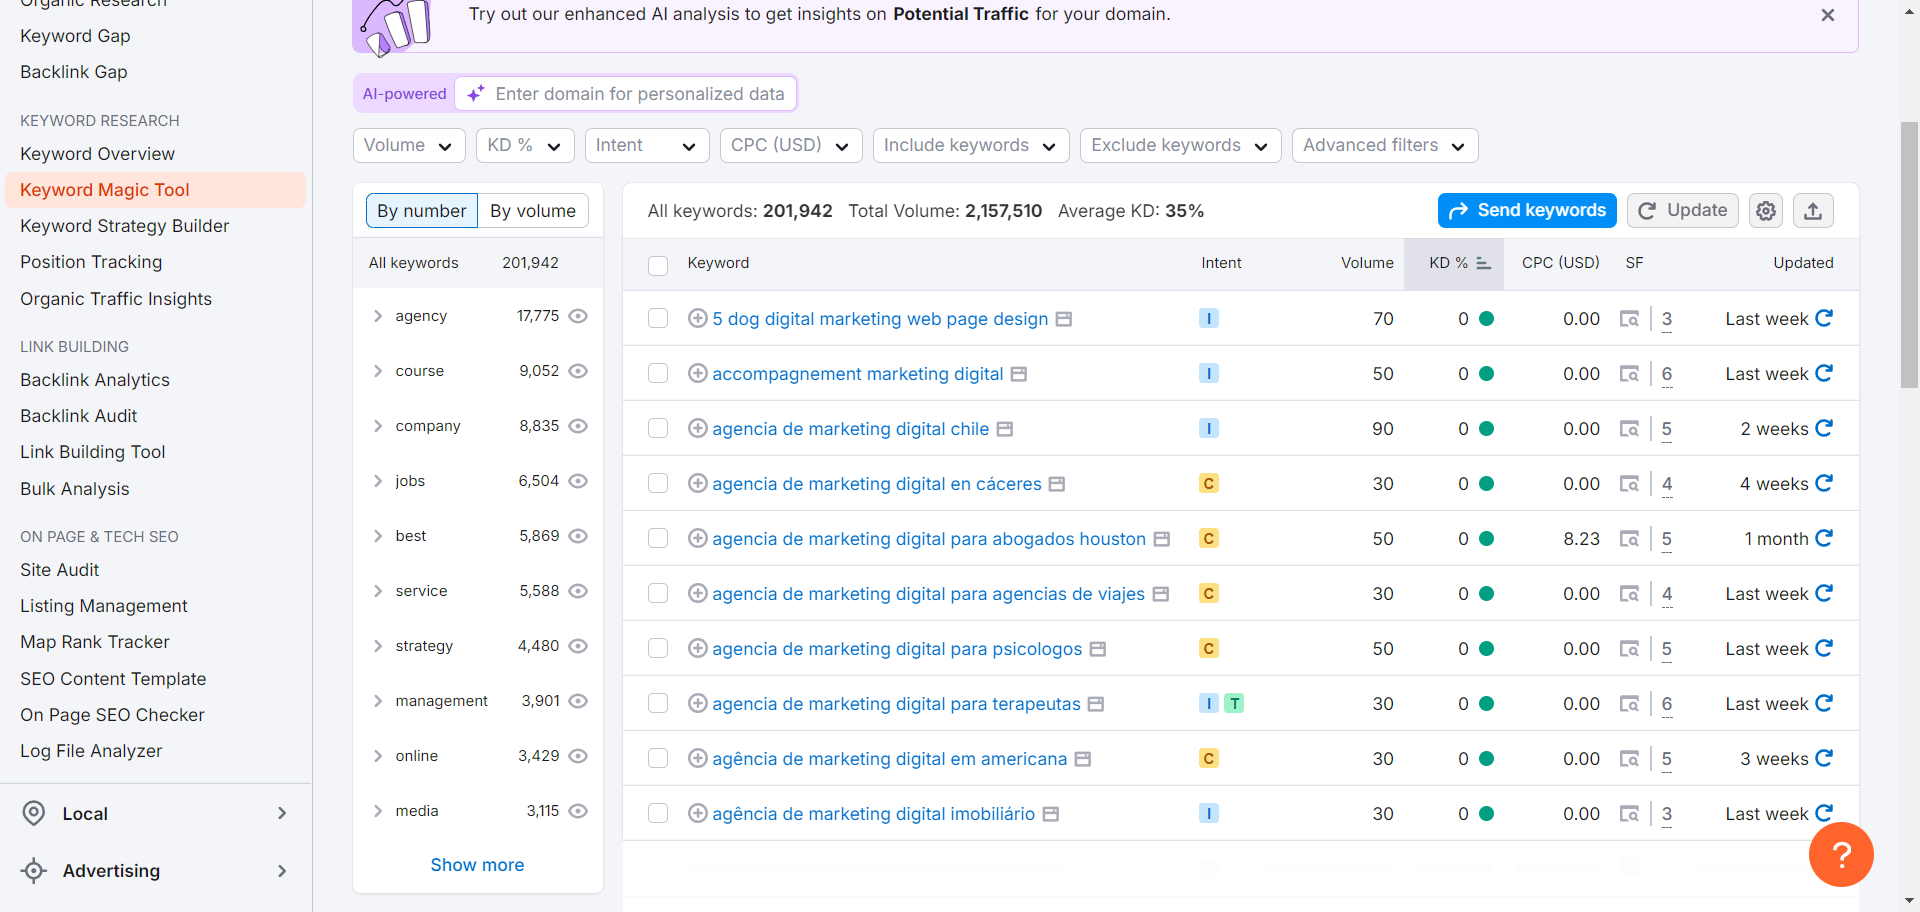This screenshot has width=1920, height=912.
Task: Click page icon after 'agencia de marketing digital para agencias de viajes'
Action: (1161, 594)
